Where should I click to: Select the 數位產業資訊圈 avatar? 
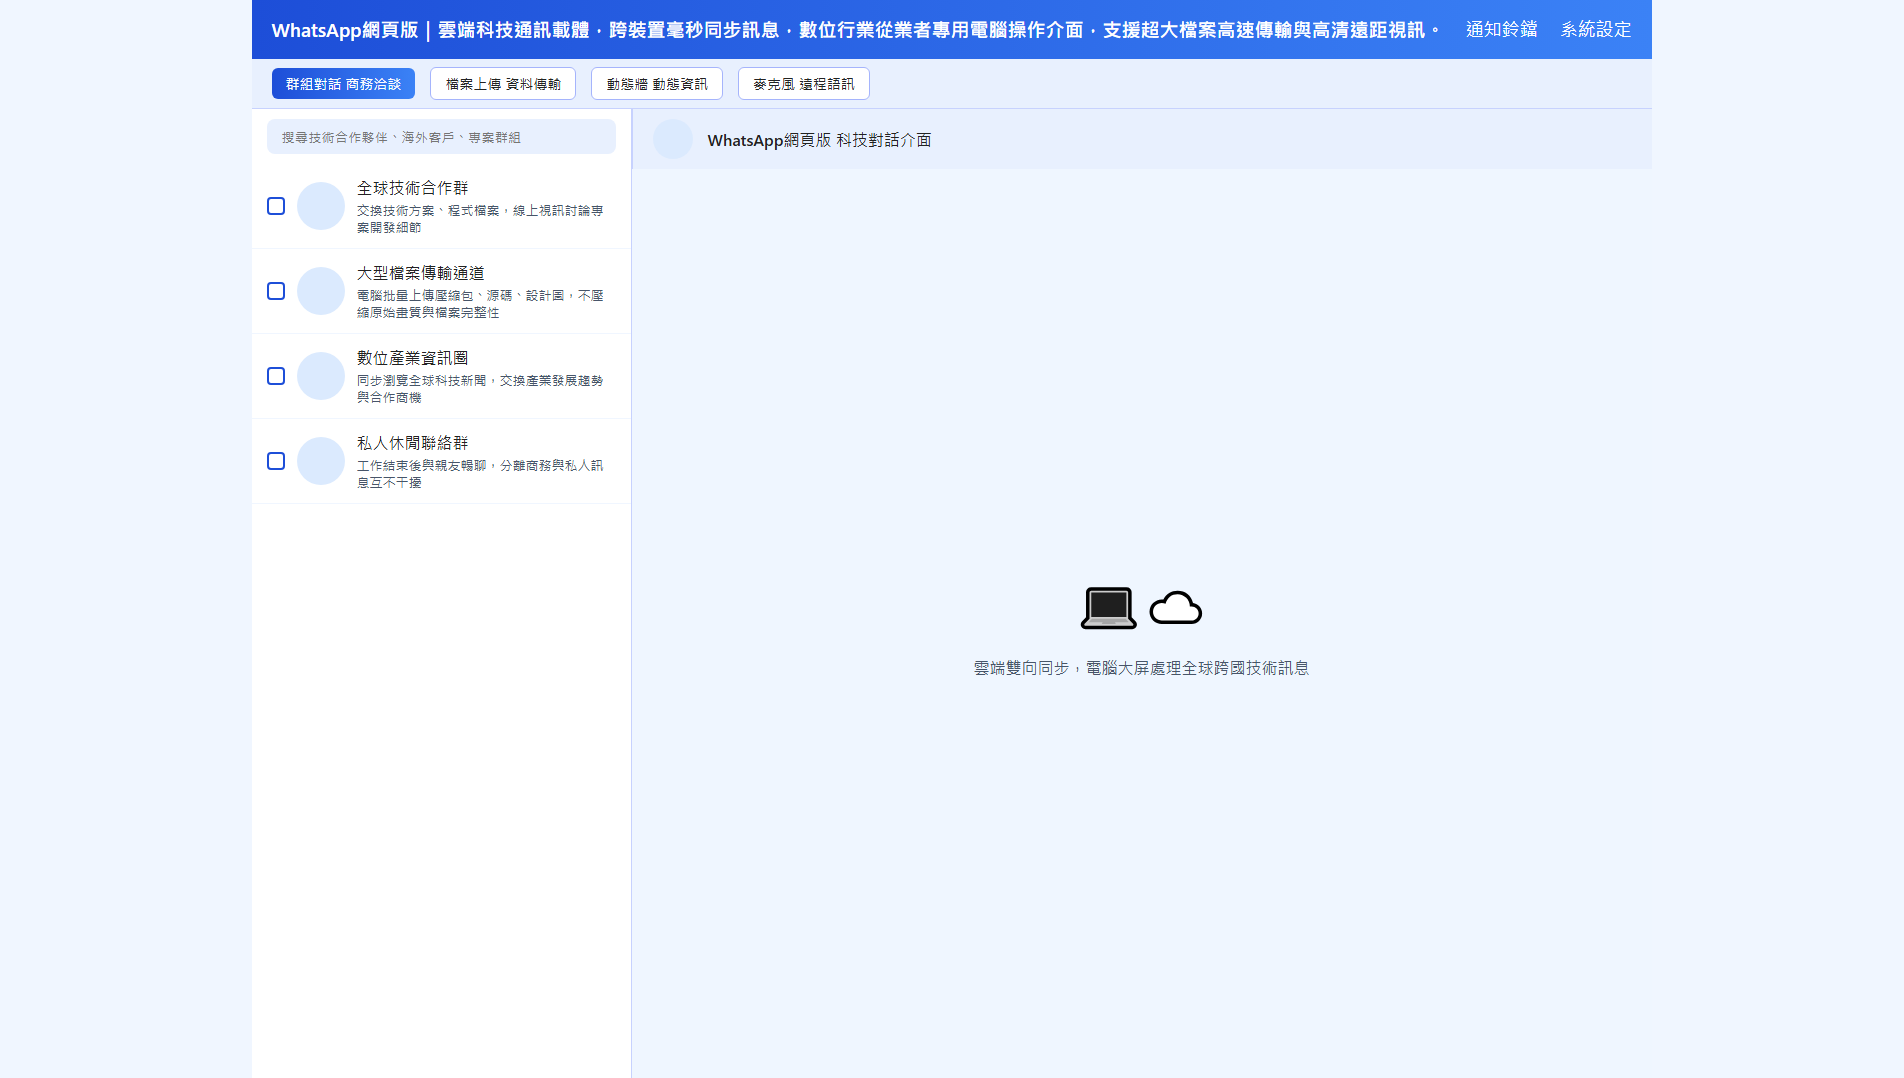click(321, 376)
